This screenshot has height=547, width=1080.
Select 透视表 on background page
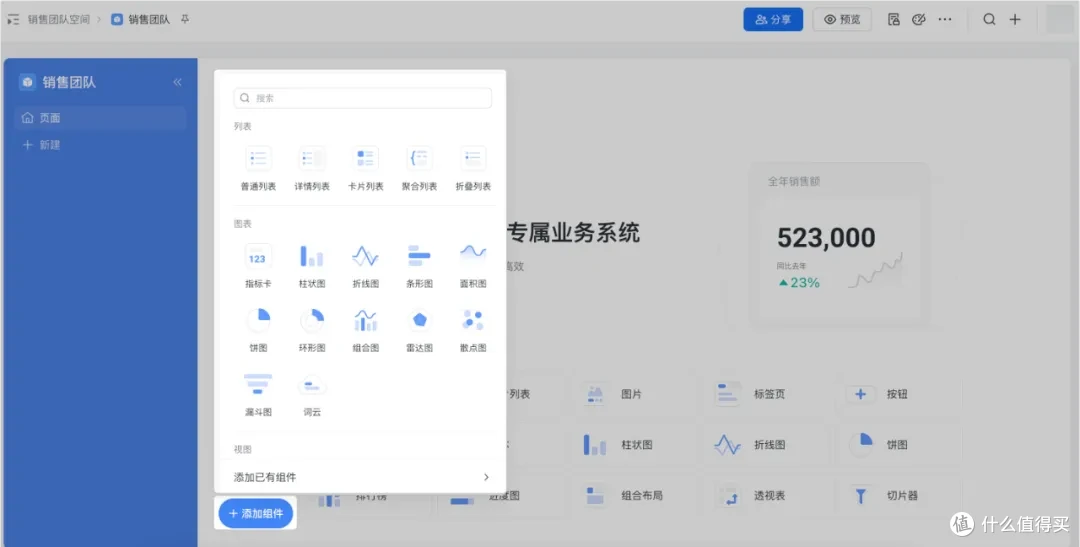click(x=764, y=495)
